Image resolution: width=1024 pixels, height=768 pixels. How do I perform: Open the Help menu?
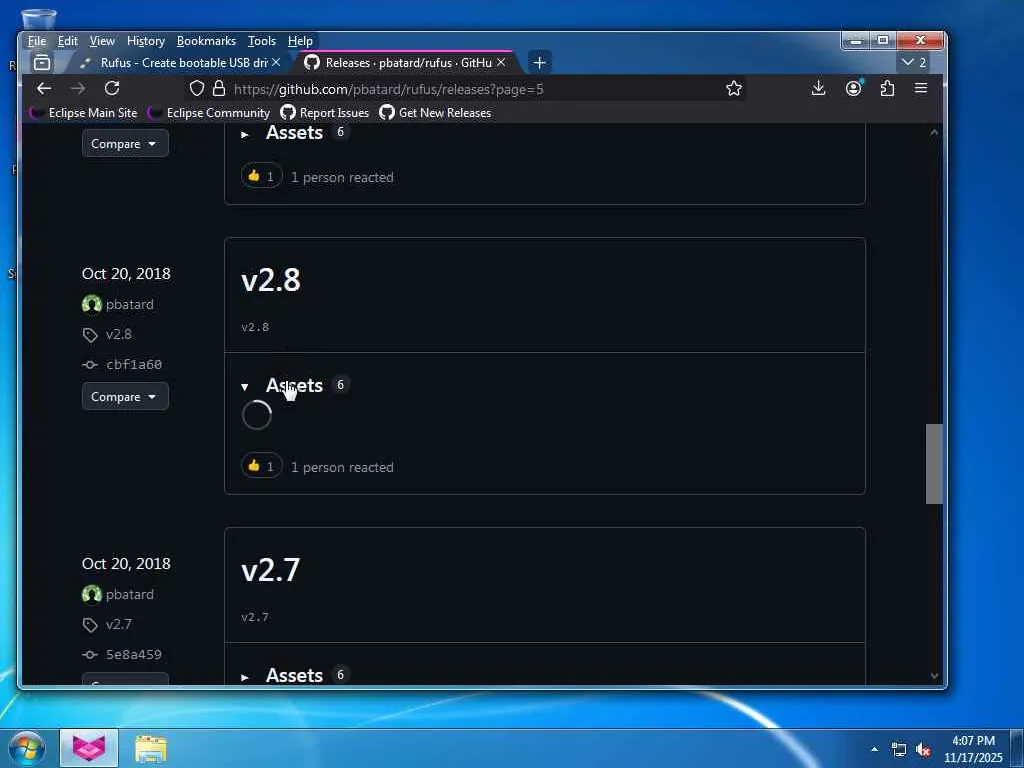click(x=300, y=41)
